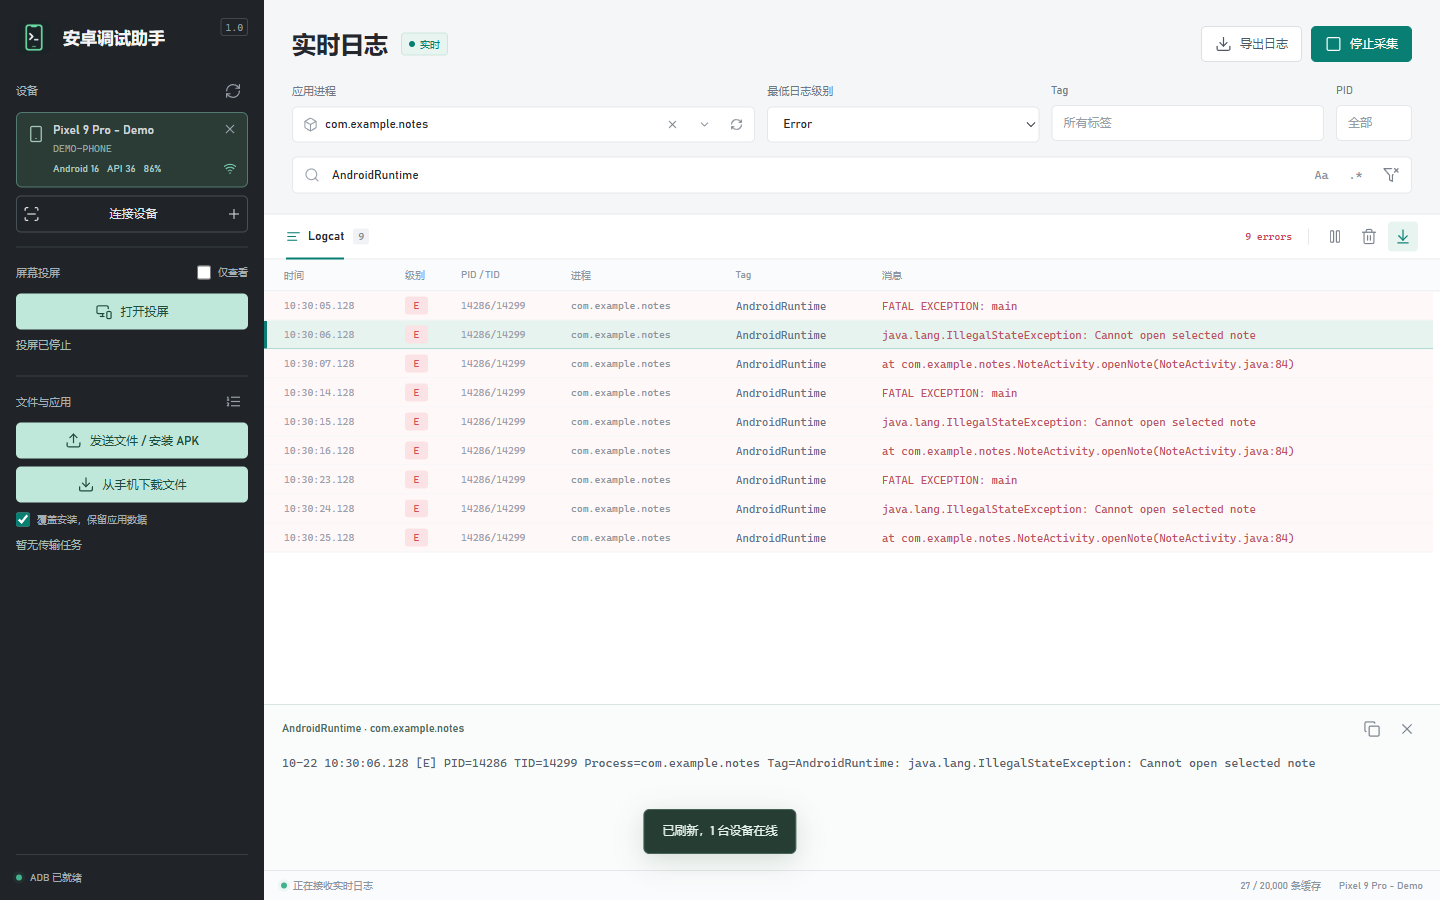Enable the 仅查看 checkbox
This screenshot has width=1440, height=900.
click(204, 273)
